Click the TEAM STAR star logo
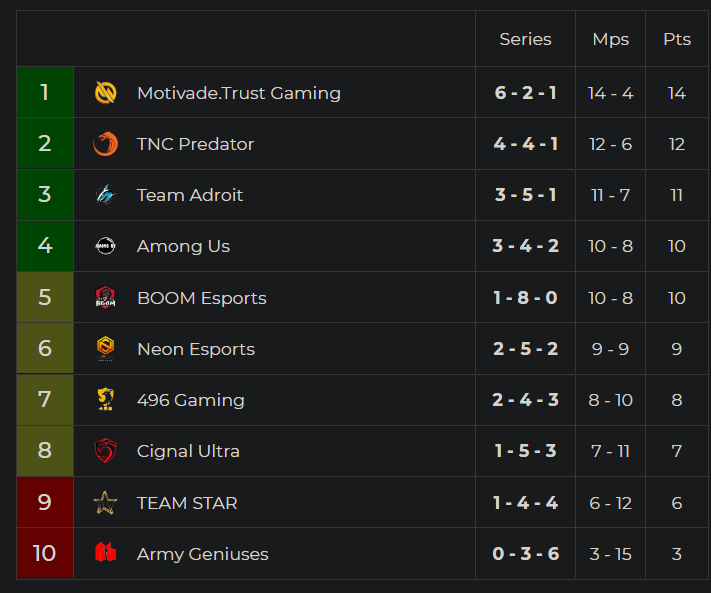The height and width of the screenshot is (593, 711). tap(105, 503)
